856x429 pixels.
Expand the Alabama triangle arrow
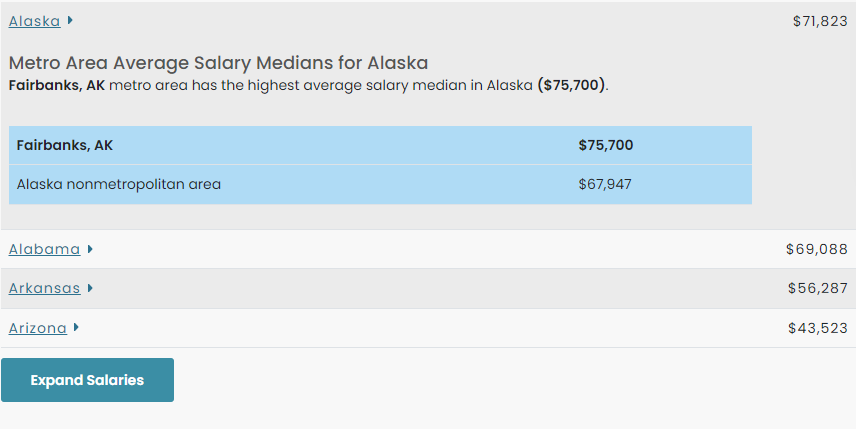coord(90,249)
